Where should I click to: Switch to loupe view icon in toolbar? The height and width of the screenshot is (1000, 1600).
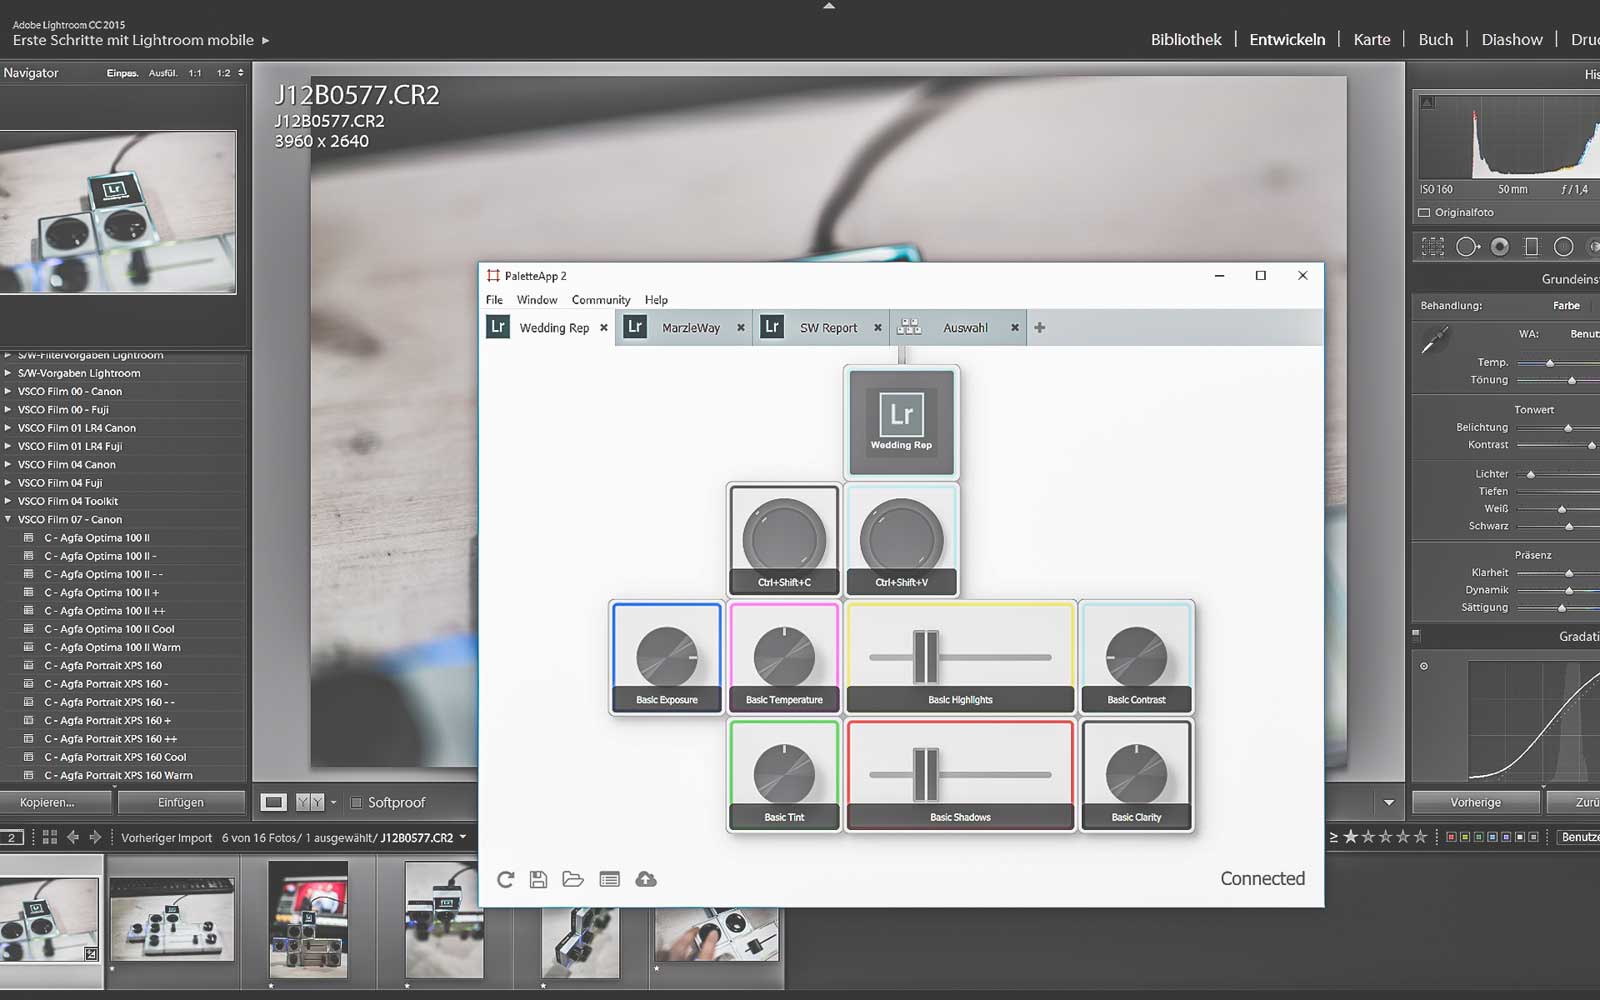point(274,802)
